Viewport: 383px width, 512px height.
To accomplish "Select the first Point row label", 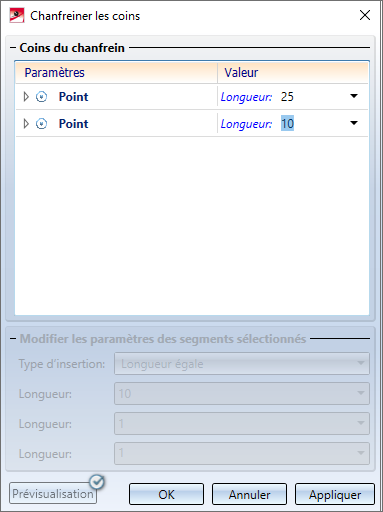I will (73, 97).
